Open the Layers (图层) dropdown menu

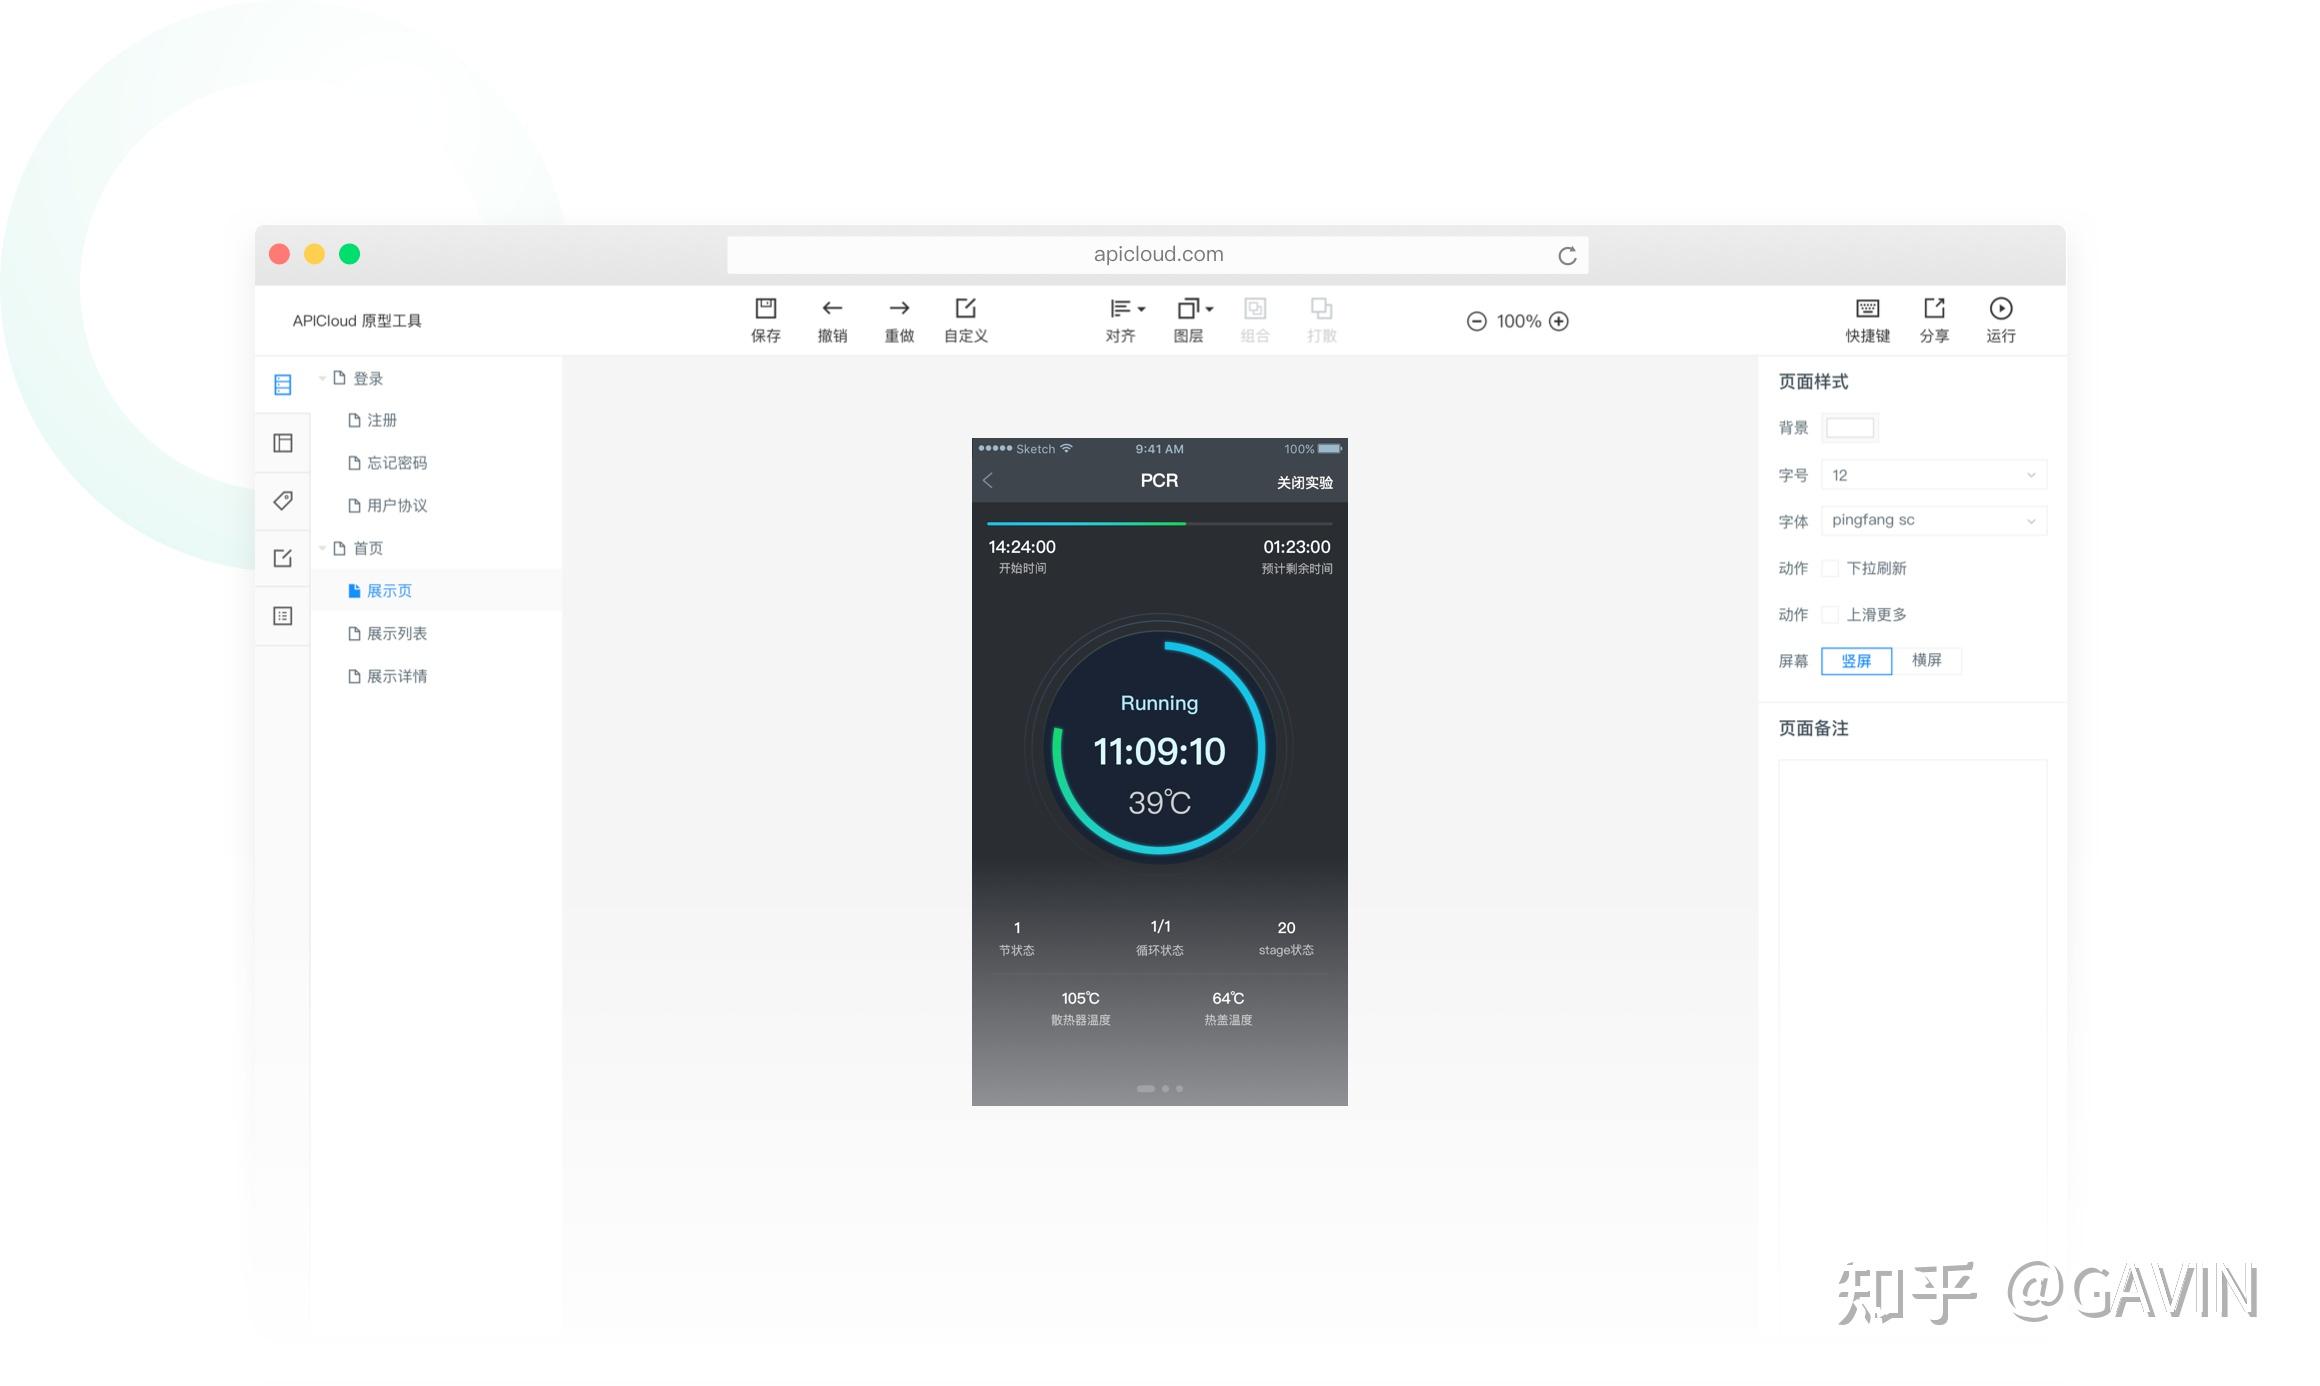tap(1194, 309)
